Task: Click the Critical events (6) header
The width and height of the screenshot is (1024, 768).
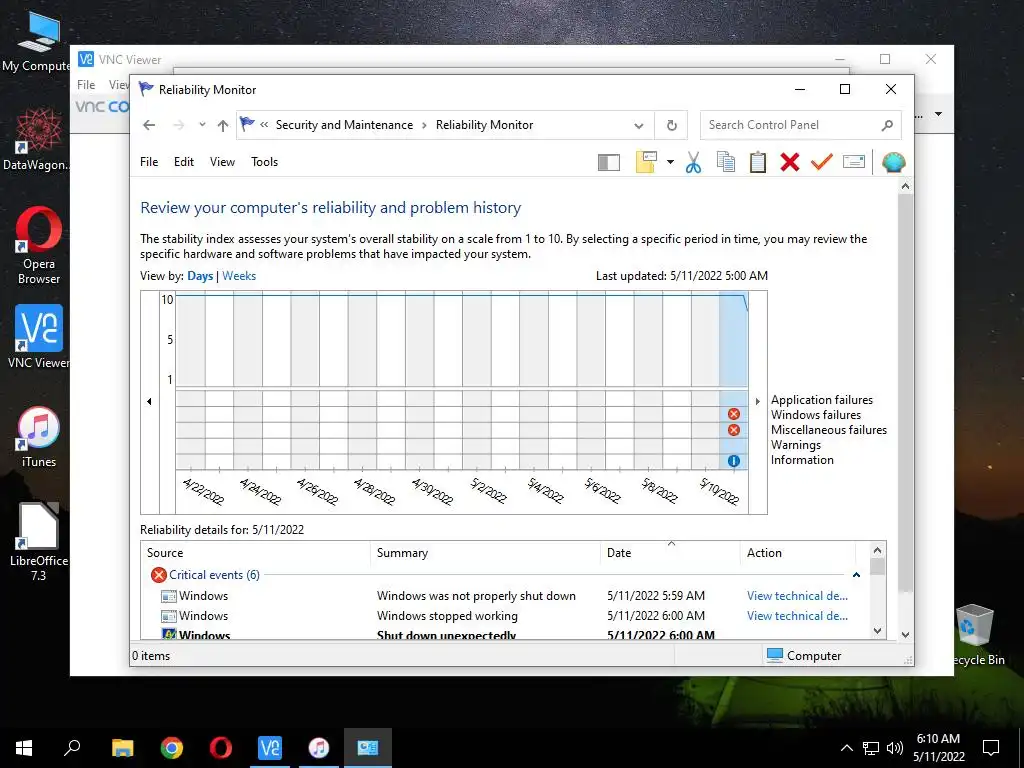Action: point(214,575)
